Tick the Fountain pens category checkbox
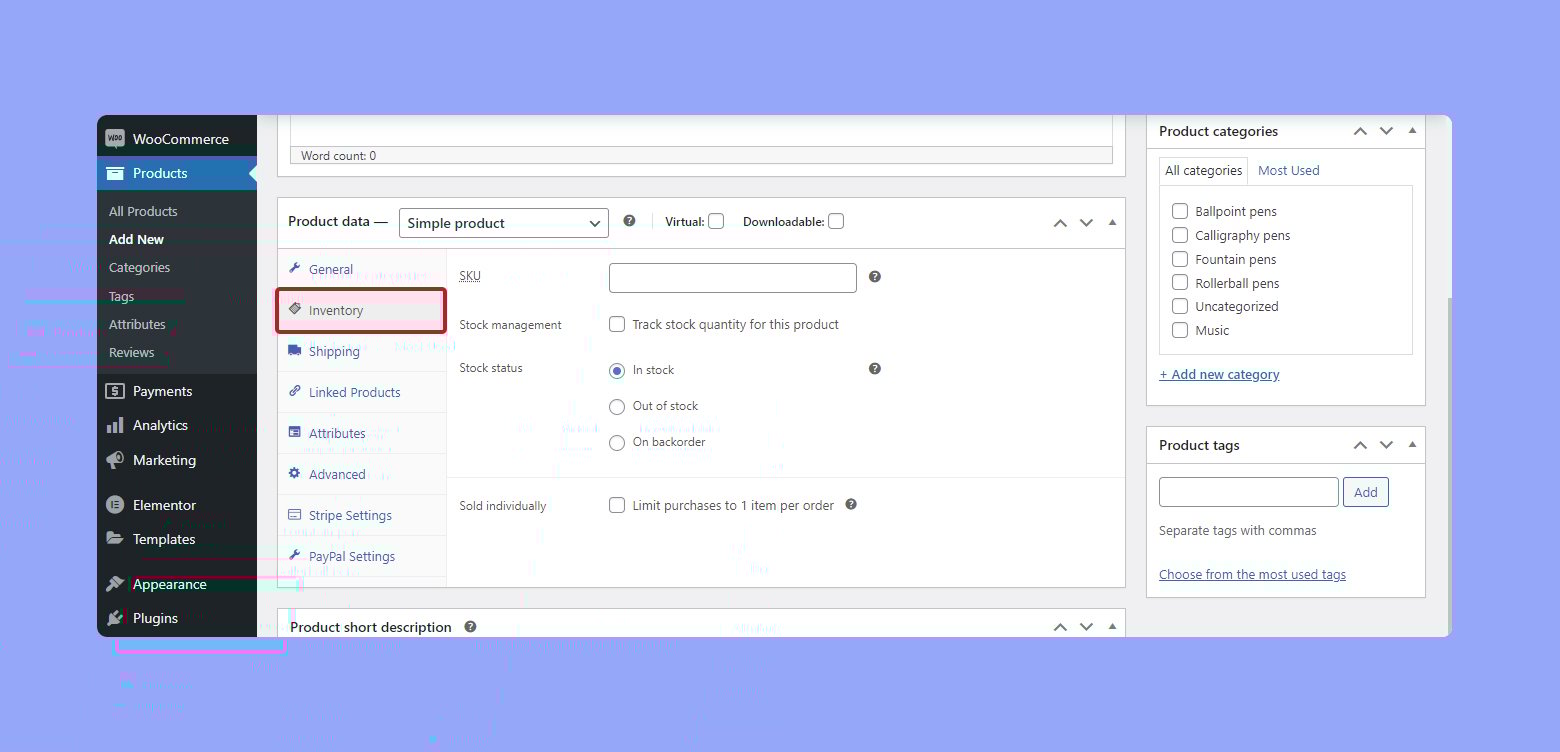The width and height of the screenshot is (1560, 752). pos(1180,259)
